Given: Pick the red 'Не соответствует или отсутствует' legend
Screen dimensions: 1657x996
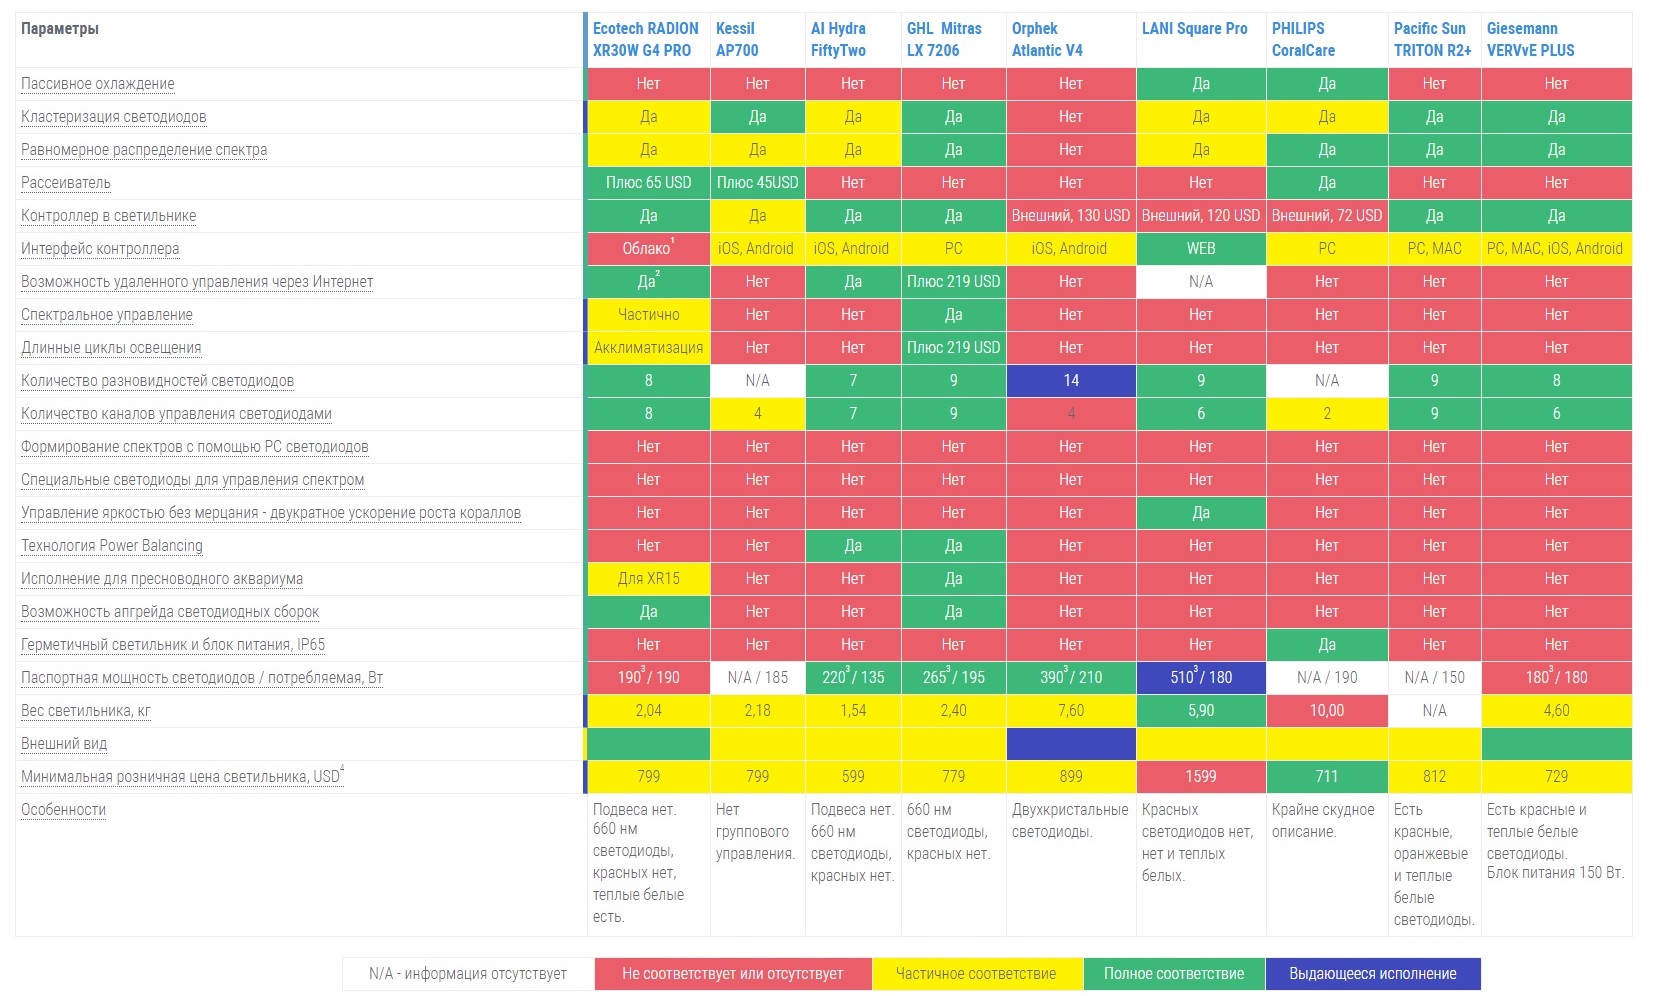Looking at the screenshot, I should (x=732, y=974).
